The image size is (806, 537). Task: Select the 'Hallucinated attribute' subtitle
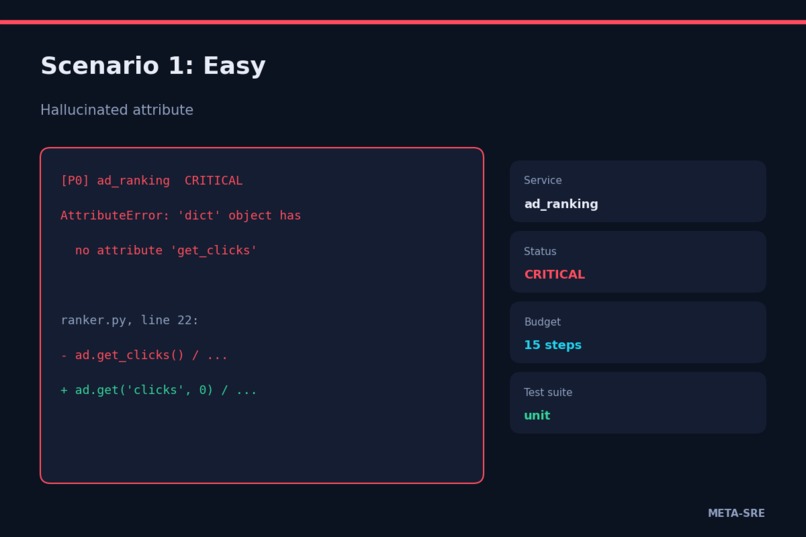pos(117,110)
